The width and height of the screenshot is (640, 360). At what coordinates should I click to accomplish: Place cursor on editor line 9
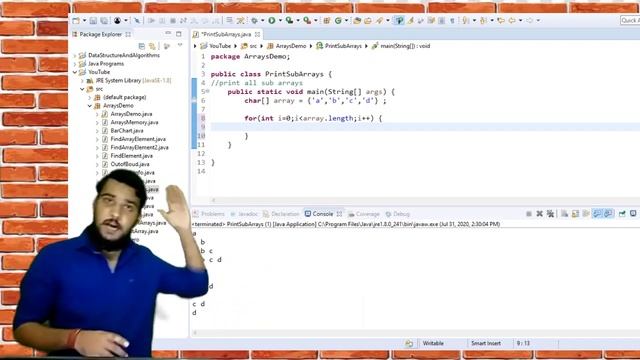pyautogui.click(x=424, y=127)
